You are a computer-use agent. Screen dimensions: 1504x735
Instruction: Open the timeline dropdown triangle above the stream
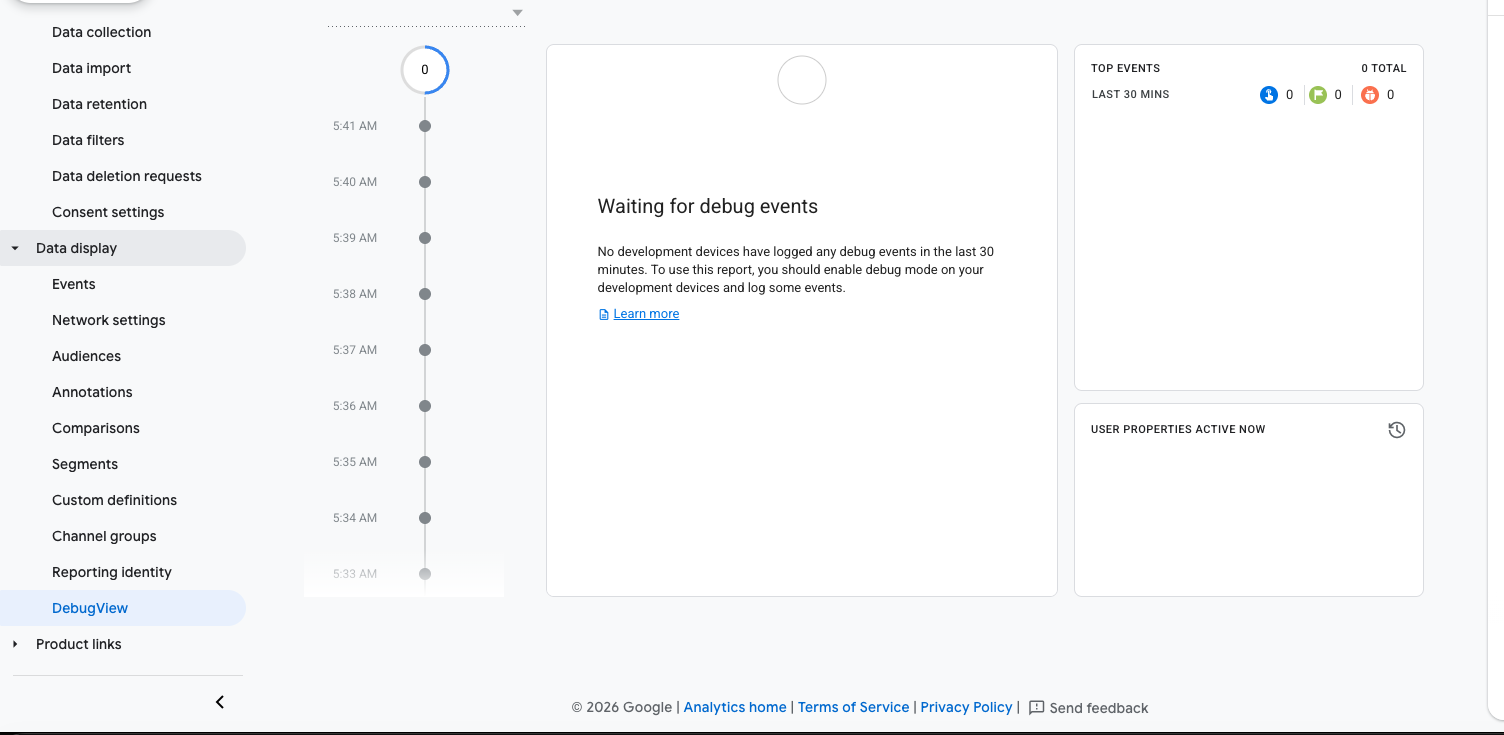pos(517,13)
